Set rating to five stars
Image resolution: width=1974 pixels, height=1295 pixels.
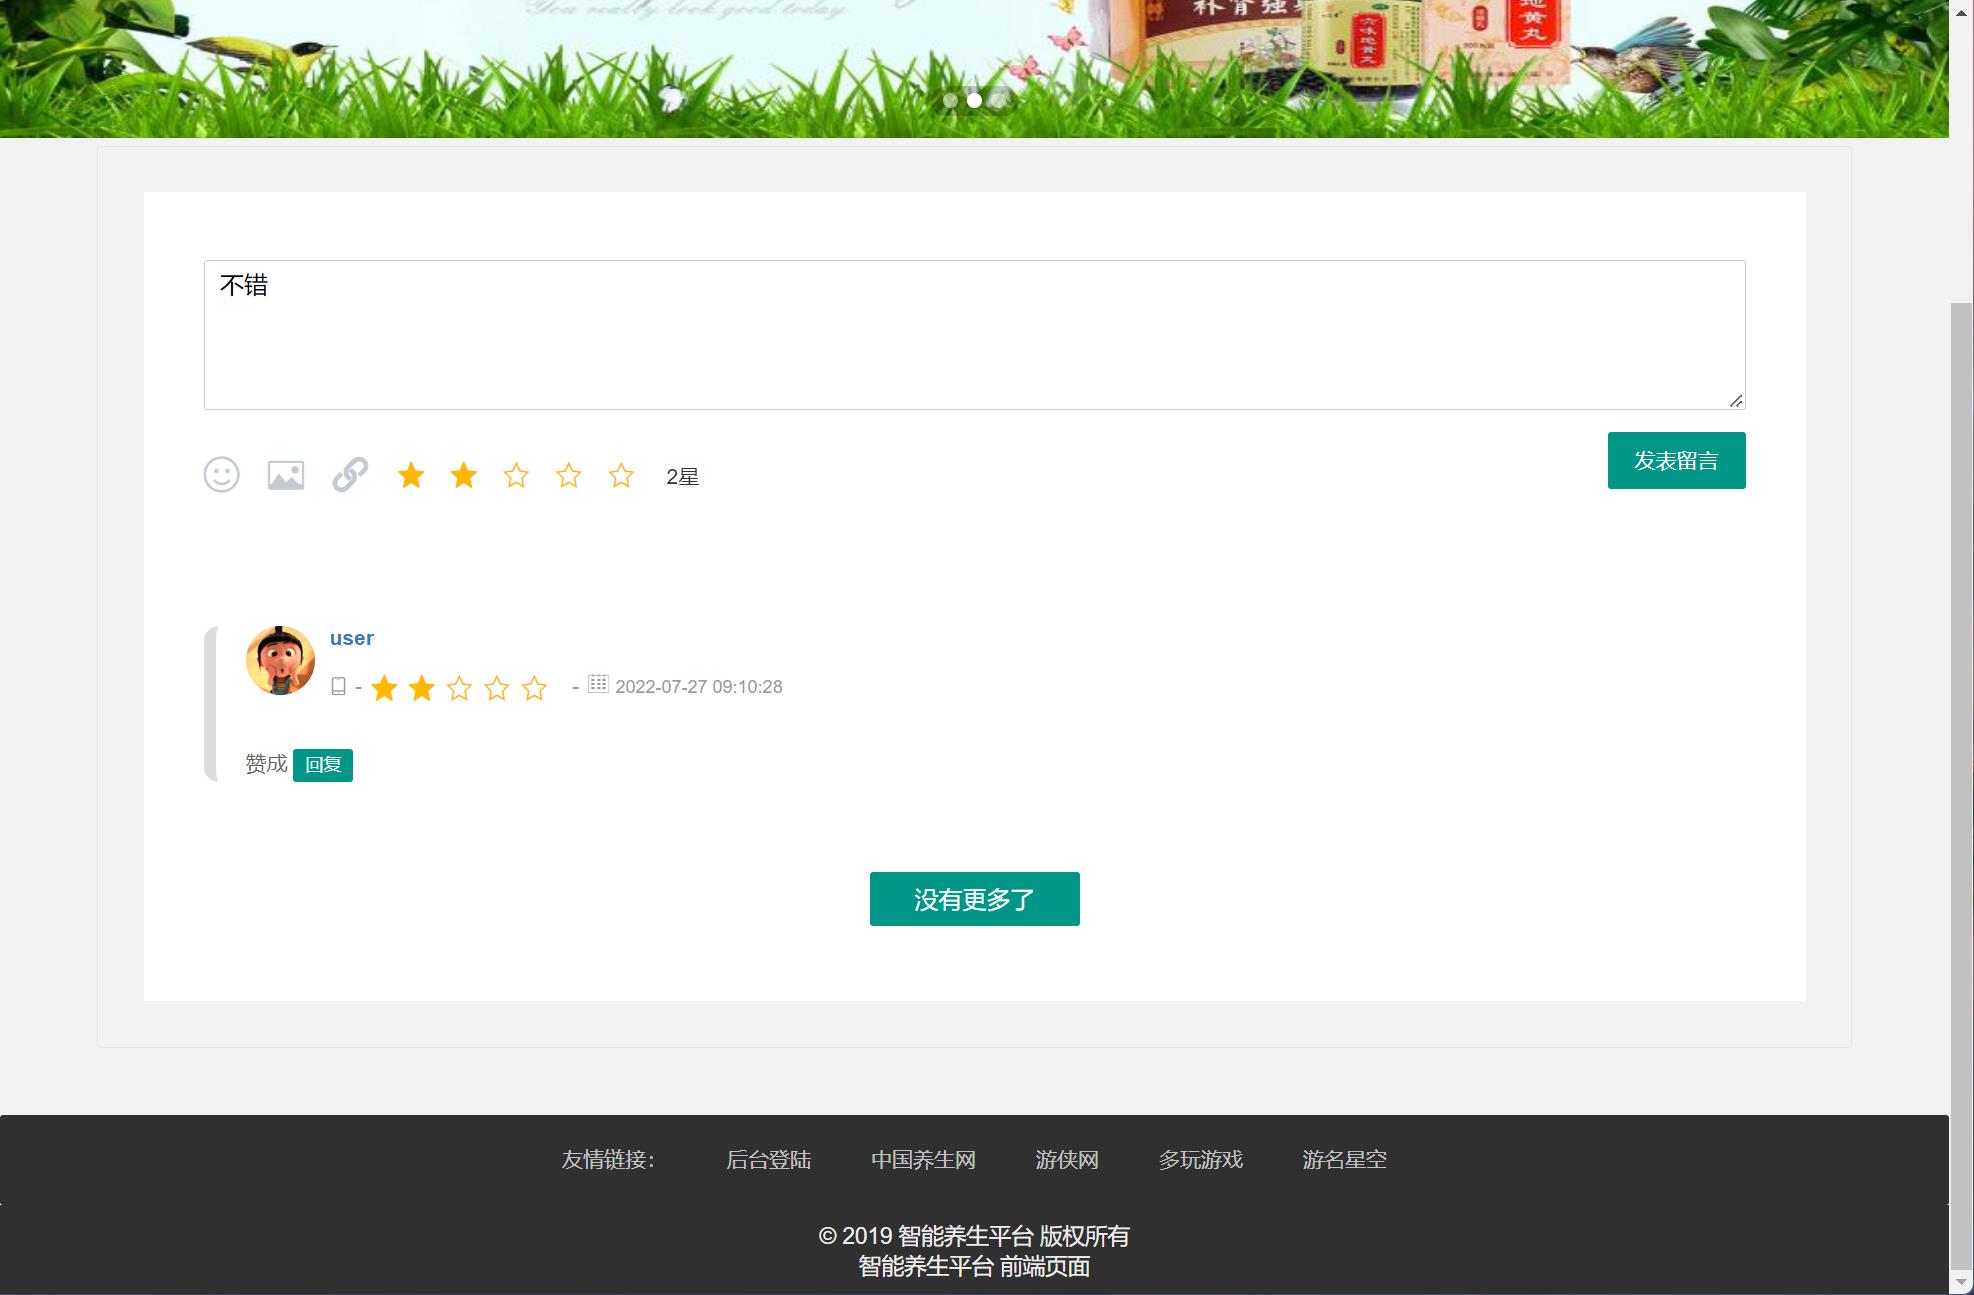pyautogui.click(x=621, y=476)
